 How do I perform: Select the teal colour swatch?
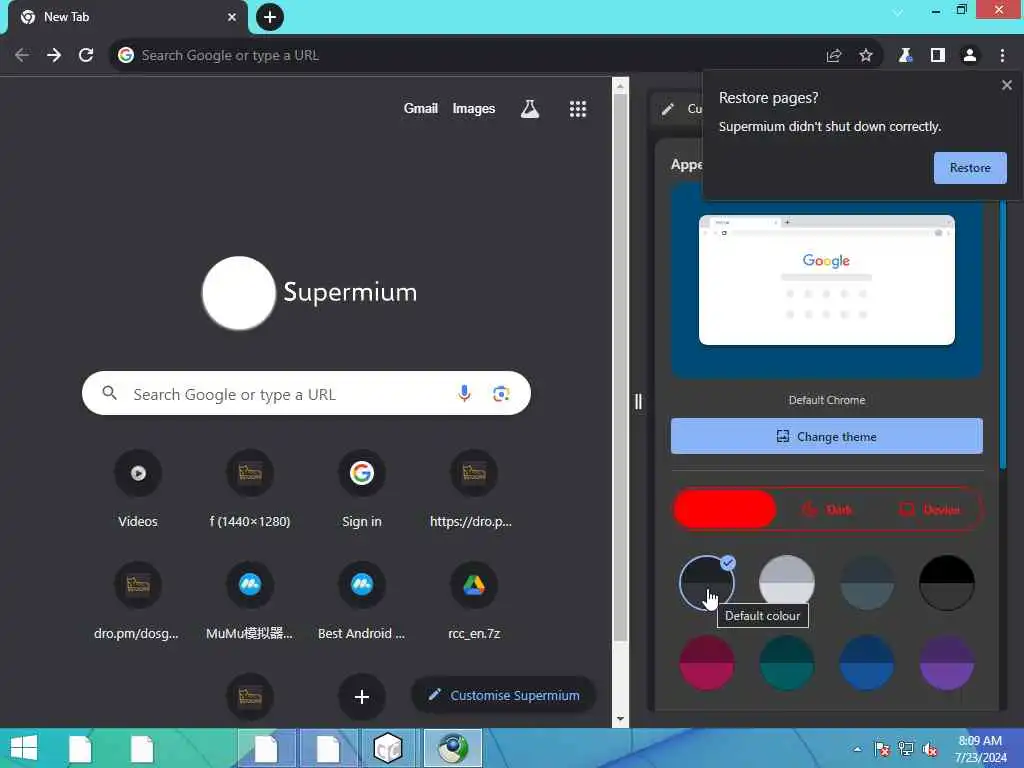(787, 663)
